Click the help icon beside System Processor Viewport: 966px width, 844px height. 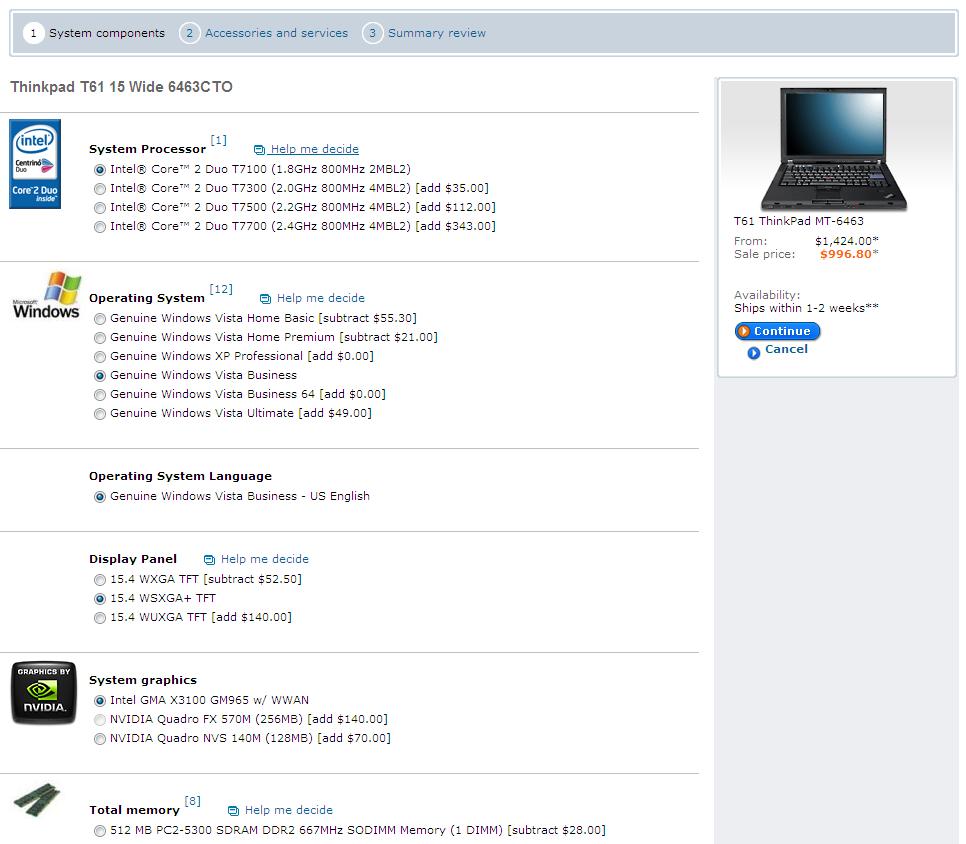259,150
